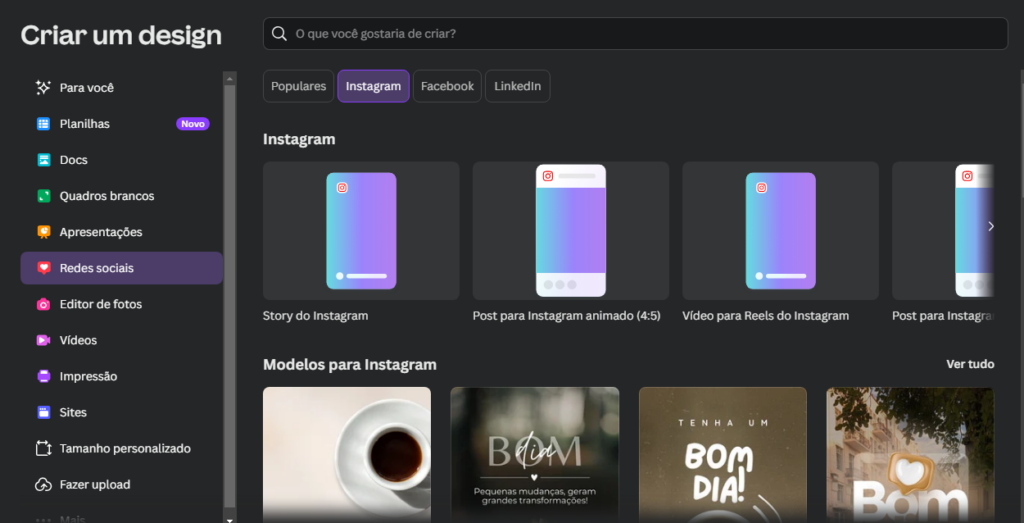
Task: Click the Para você sparkle icon
Action: 43,87
